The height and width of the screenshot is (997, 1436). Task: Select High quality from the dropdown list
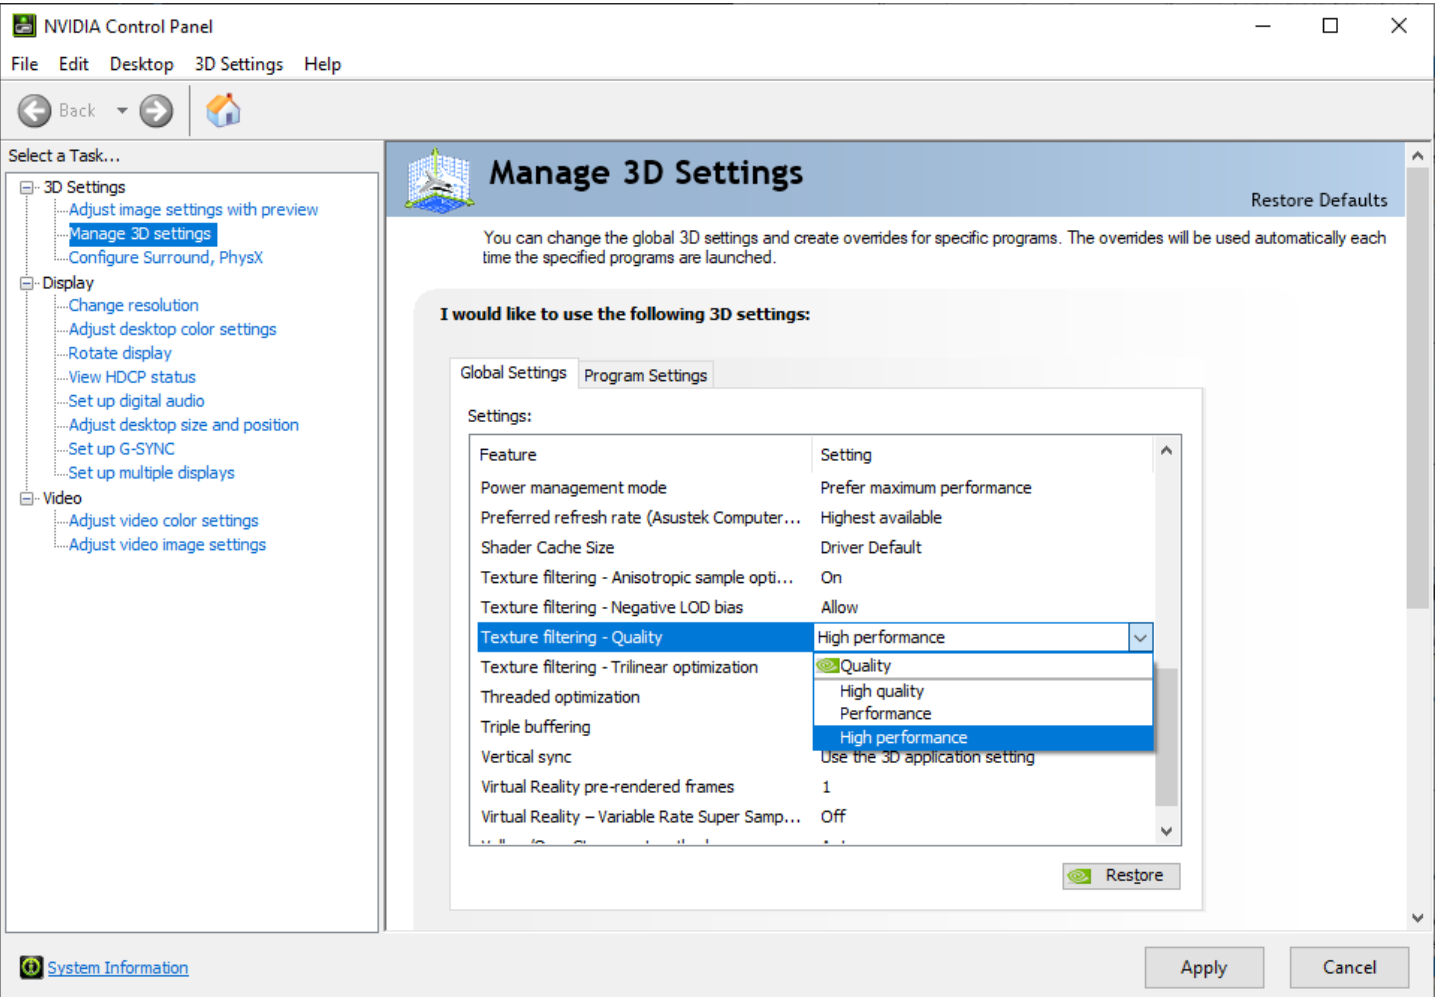pos(881,691)
